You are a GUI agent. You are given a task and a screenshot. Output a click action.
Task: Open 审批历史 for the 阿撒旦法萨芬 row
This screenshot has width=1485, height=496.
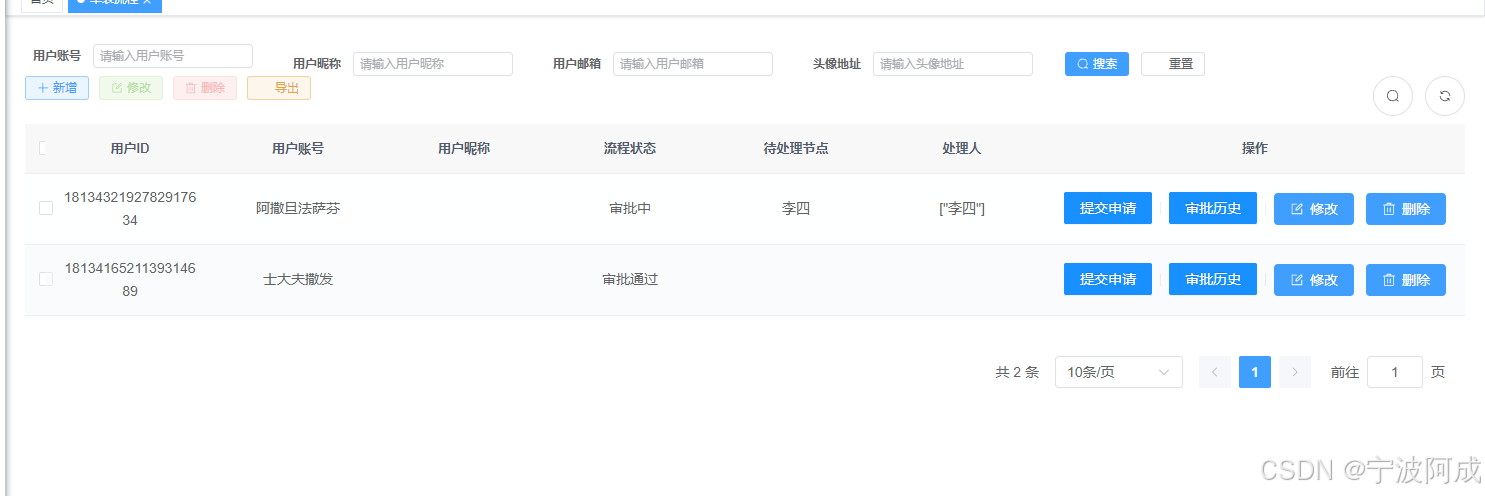pyautogui.click(x=1213, y=208)
